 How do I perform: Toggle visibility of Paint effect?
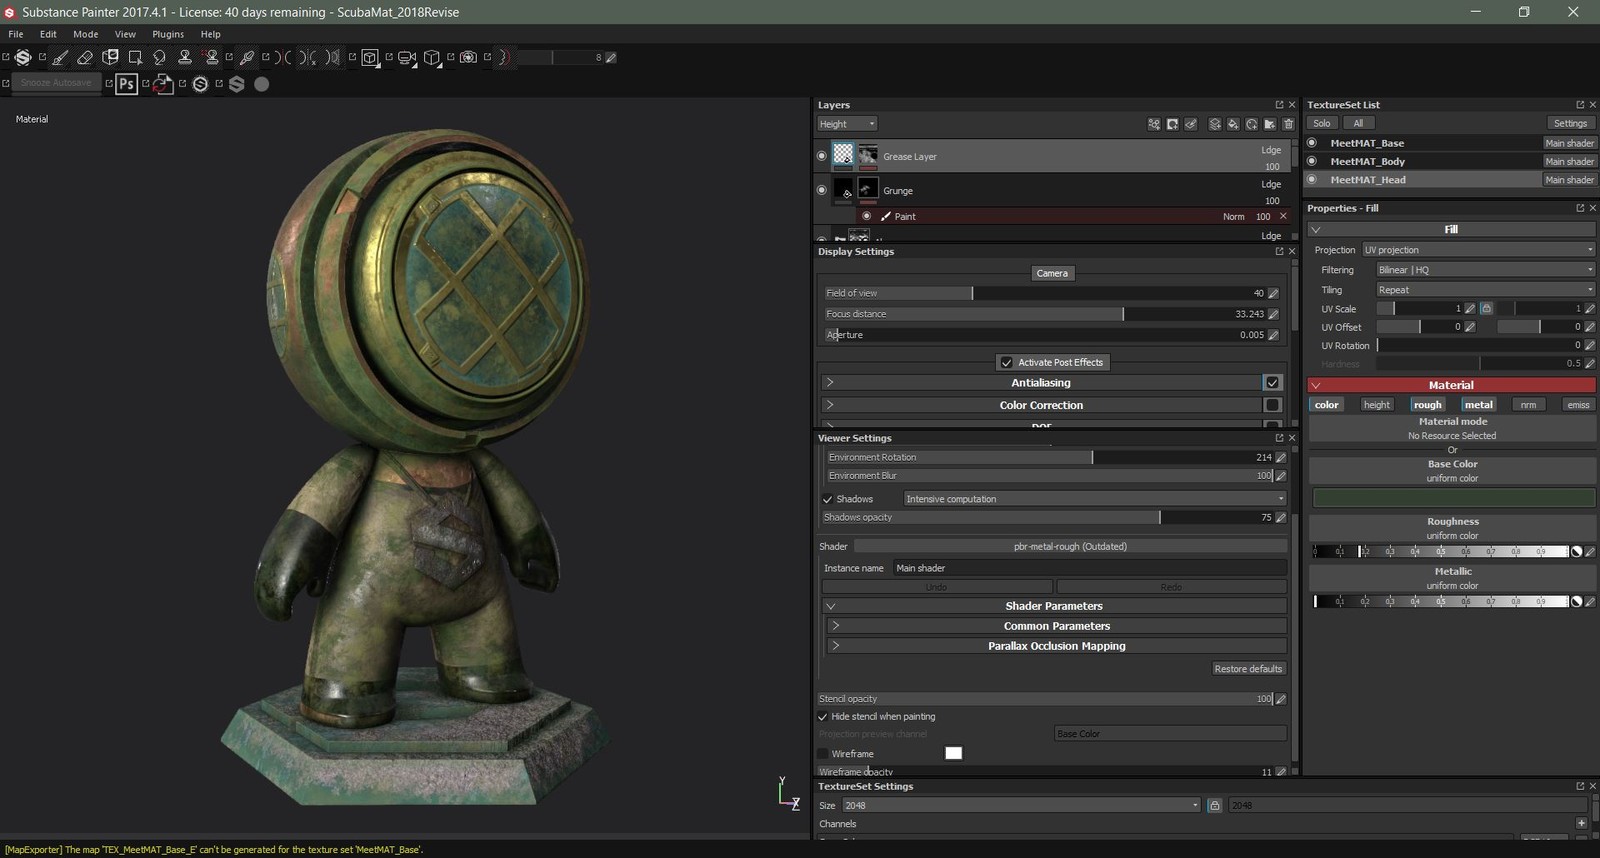tap(867, 216)
